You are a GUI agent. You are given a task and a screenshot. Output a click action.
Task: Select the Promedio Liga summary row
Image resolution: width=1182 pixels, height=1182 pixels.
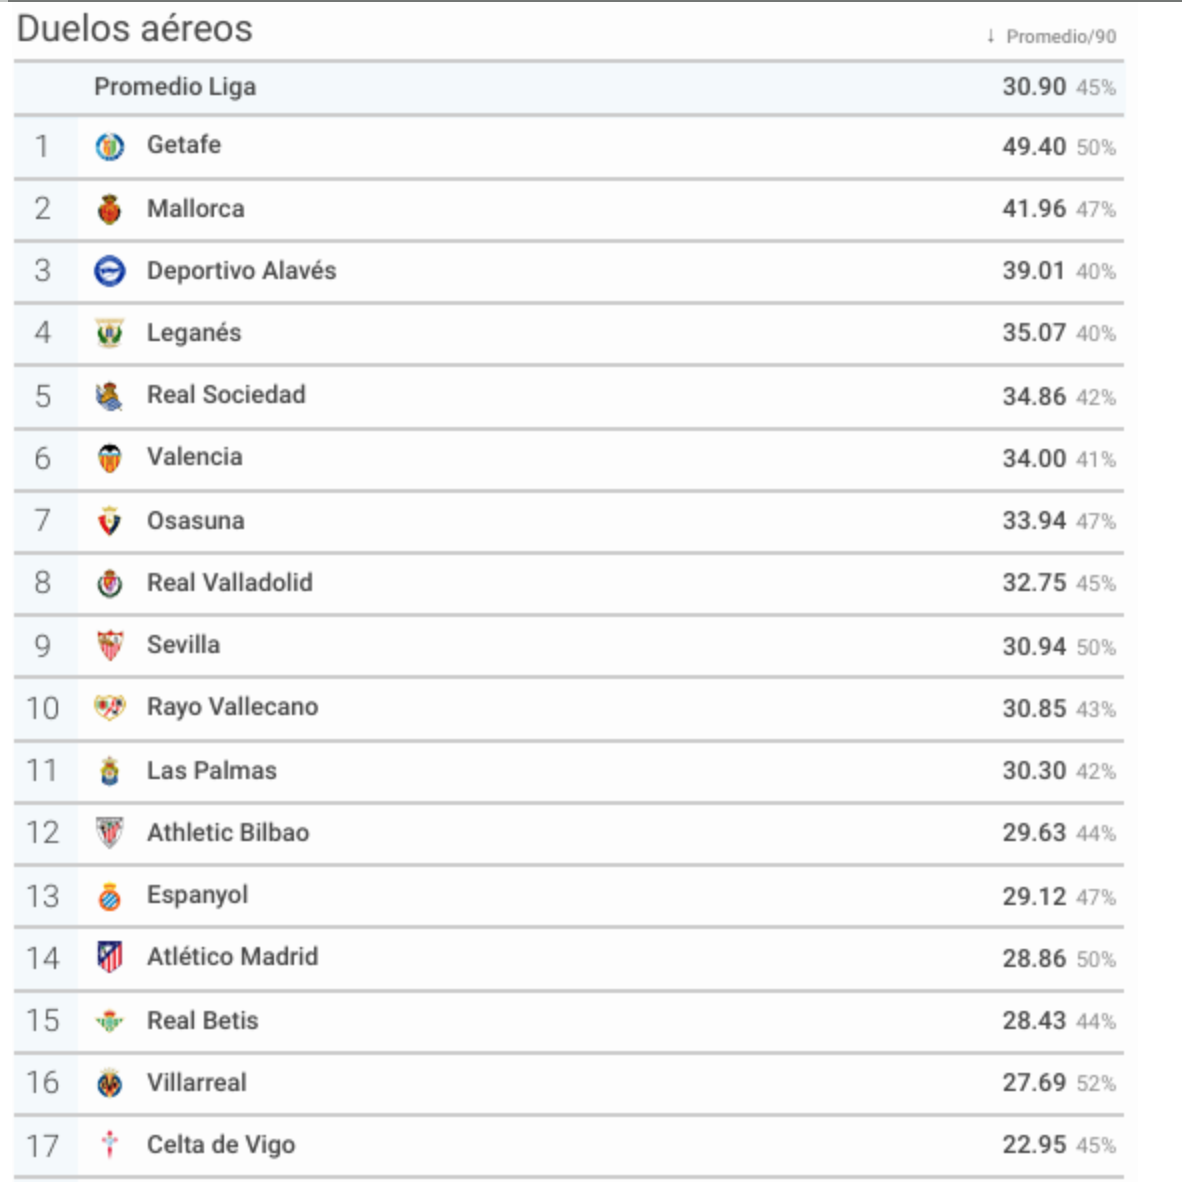569,87
